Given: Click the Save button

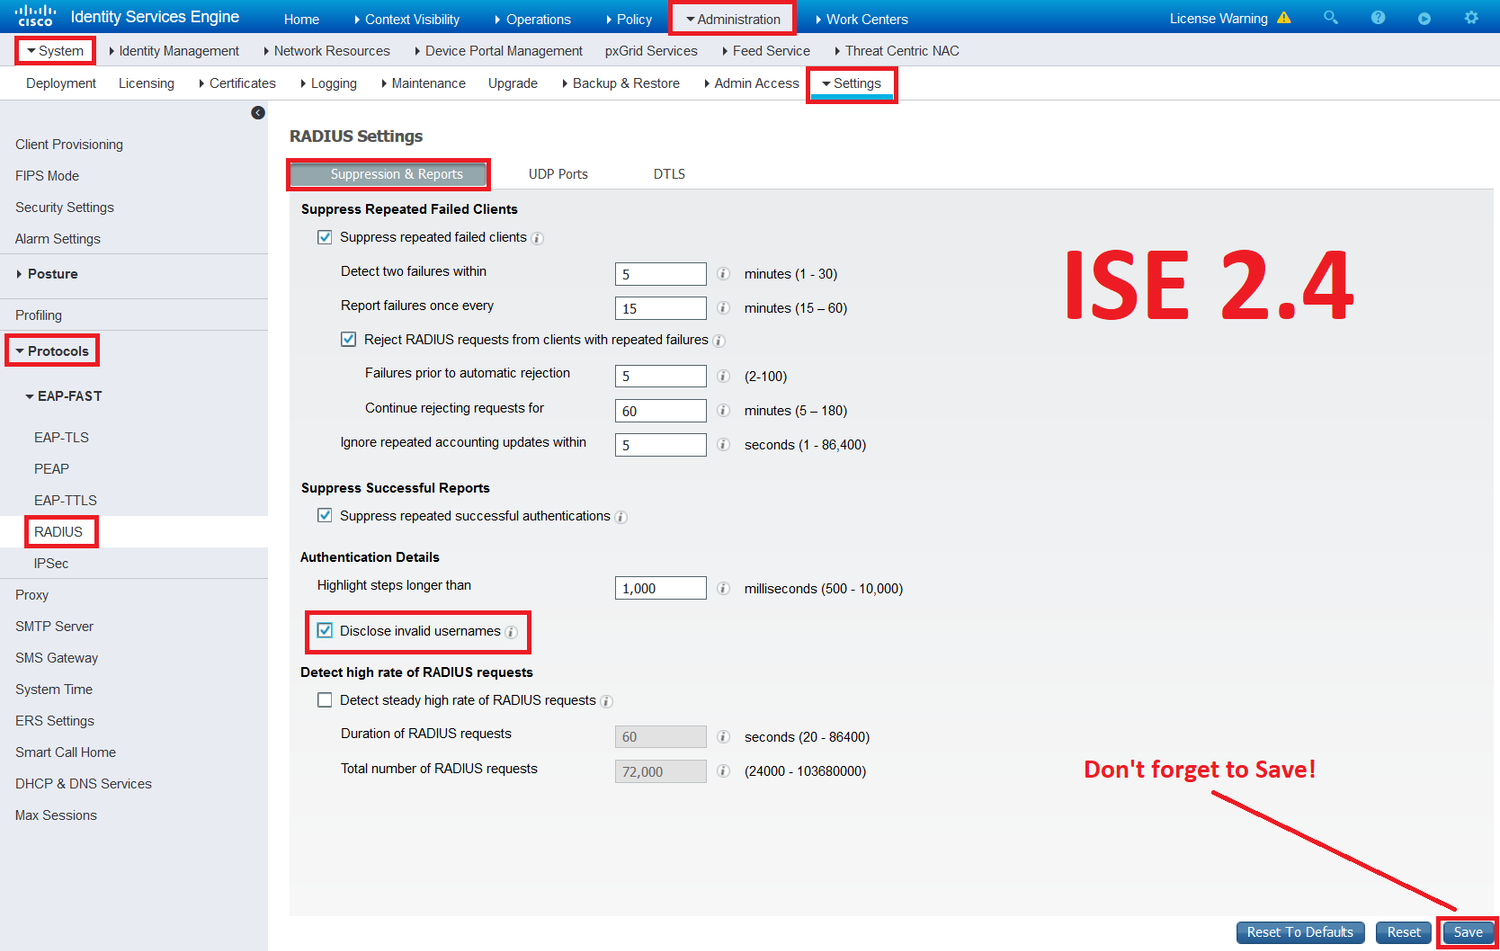Looking at the screenshot, I should pos(1467,931).
